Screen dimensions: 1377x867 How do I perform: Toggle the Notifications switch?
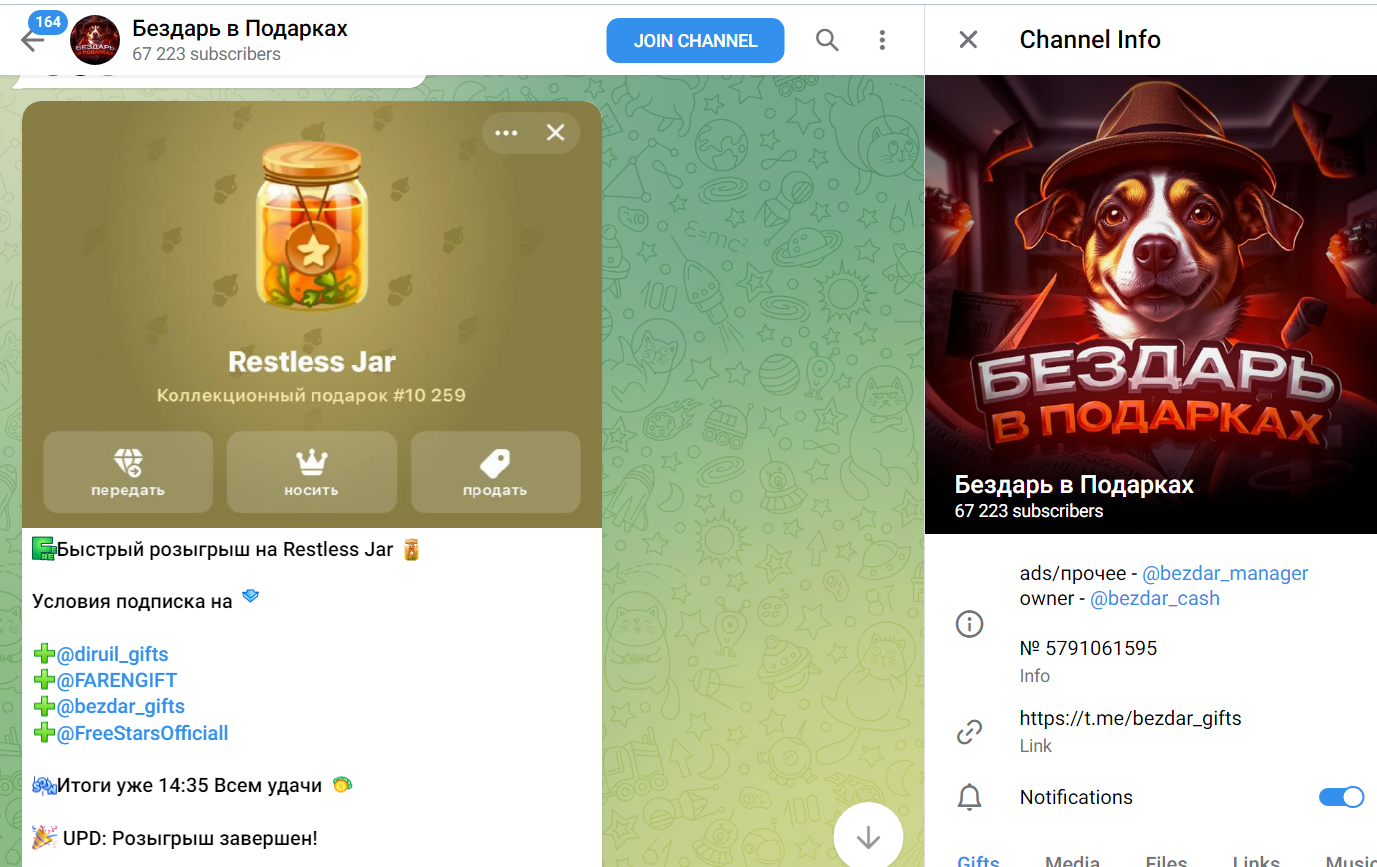coord(1341,797)
